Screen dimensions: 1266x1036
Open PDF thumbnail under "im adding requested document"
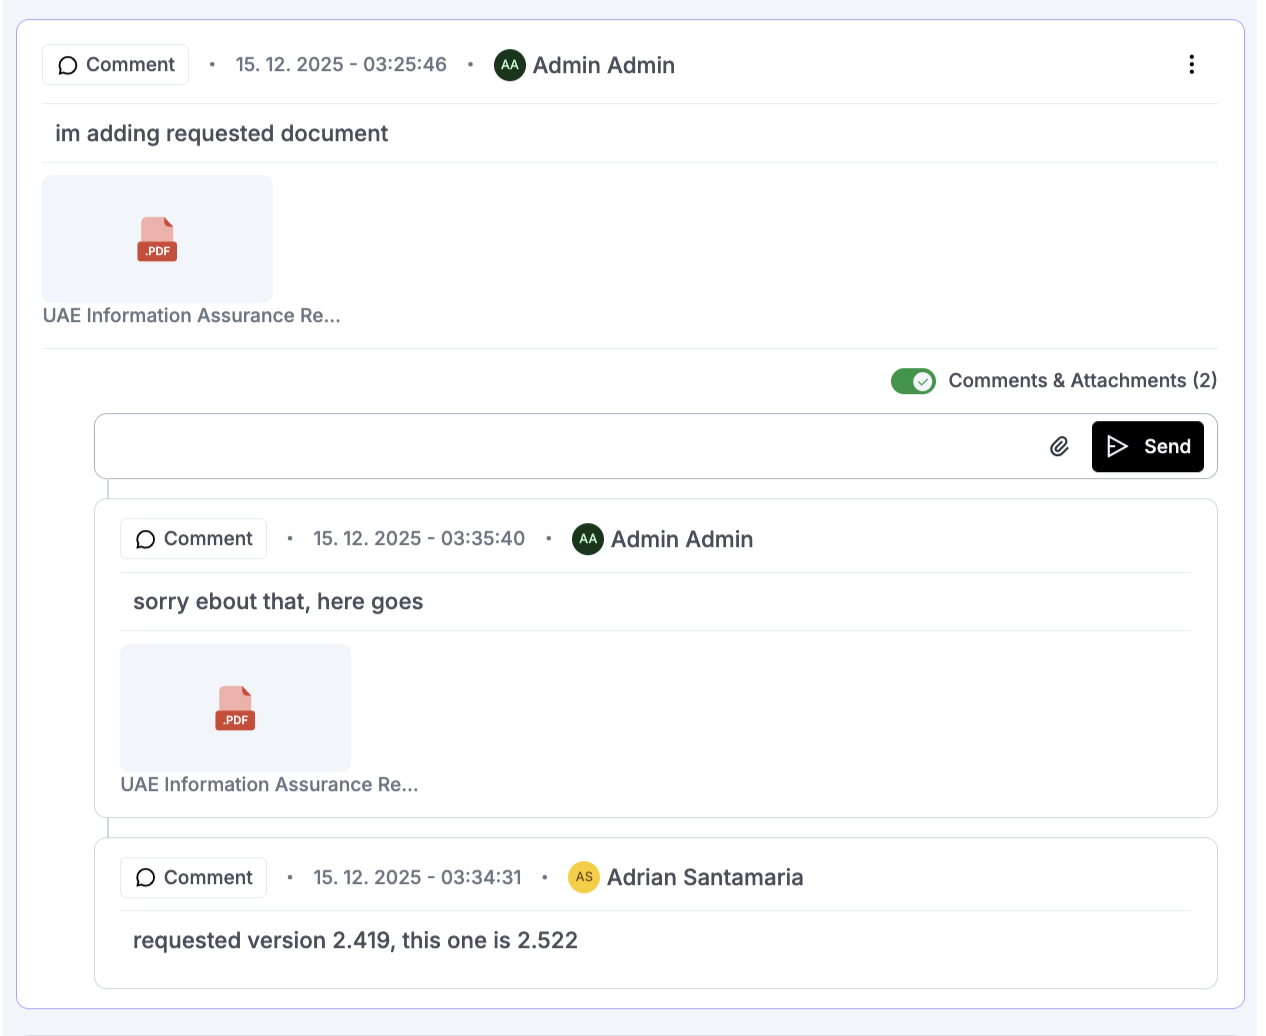(157, 239)
